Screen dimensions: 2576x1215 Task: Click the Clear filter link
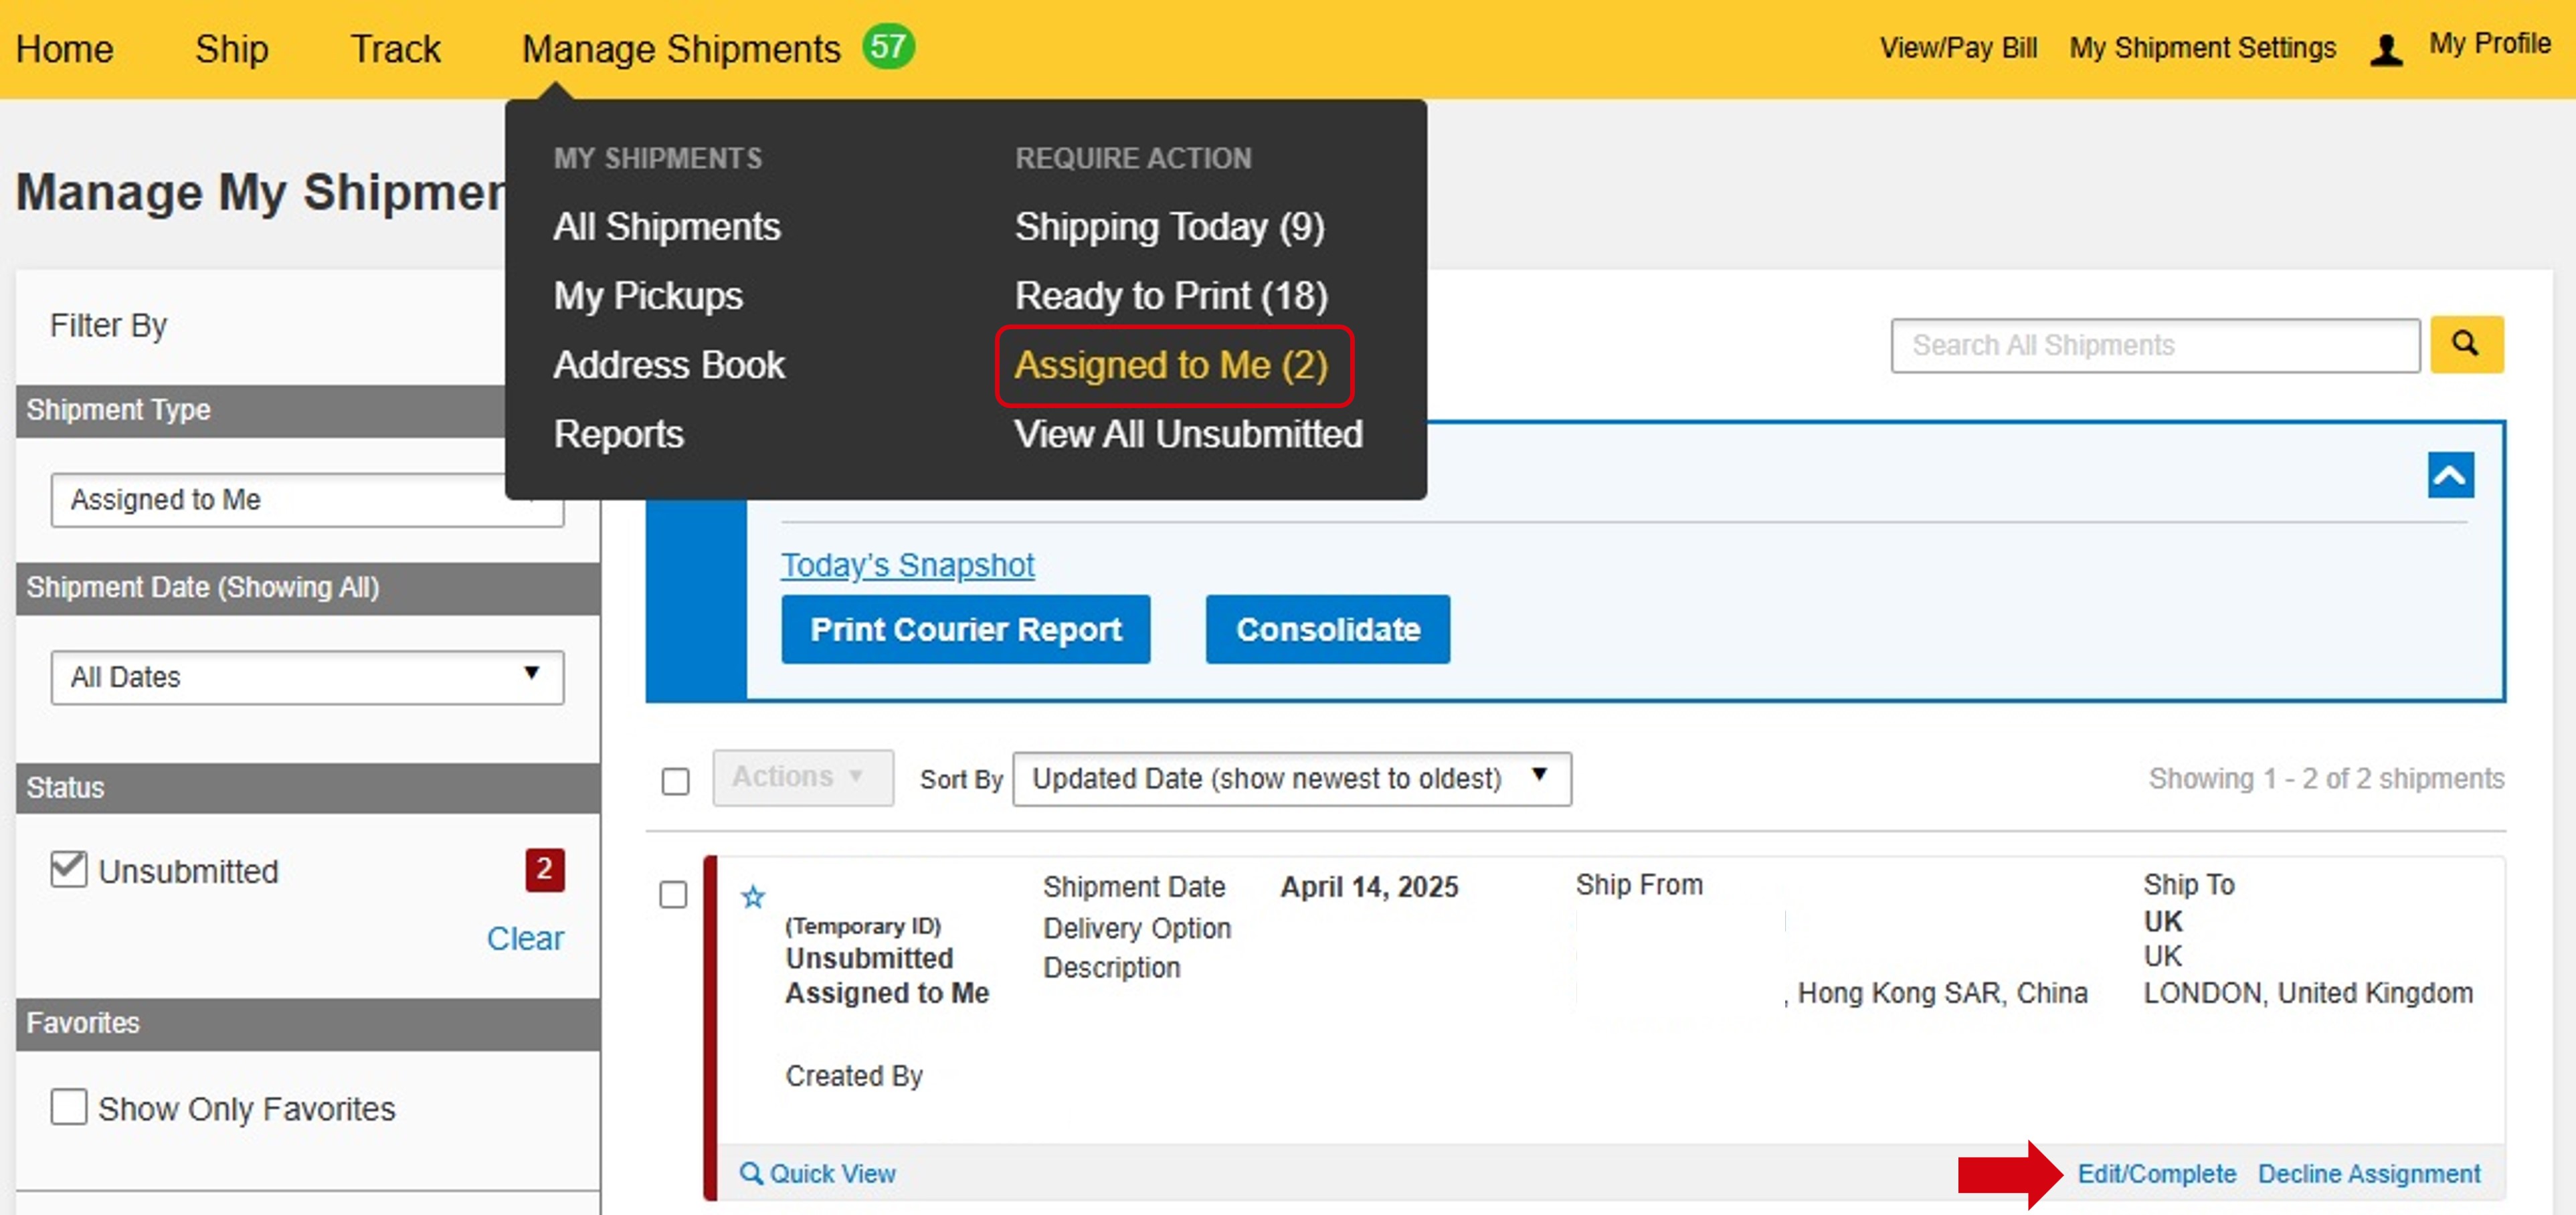tap(525, 938)
